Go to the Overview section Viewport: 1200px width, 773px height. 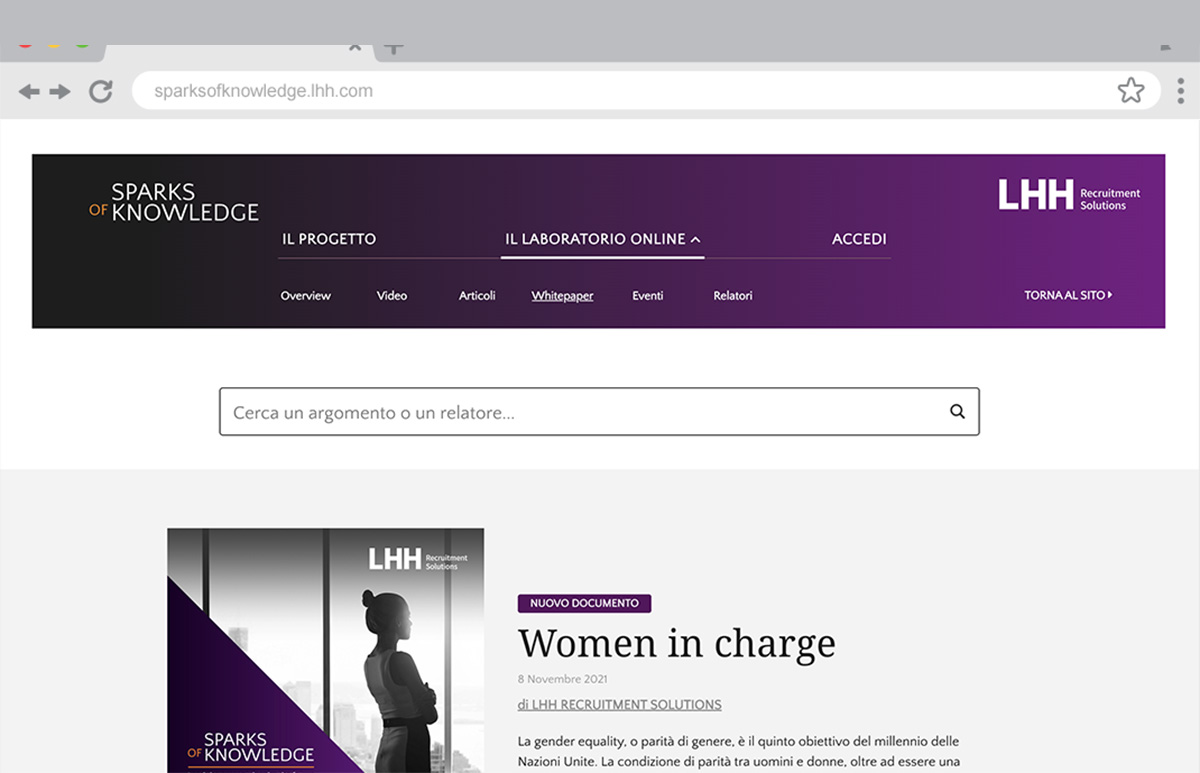[305, 296]
